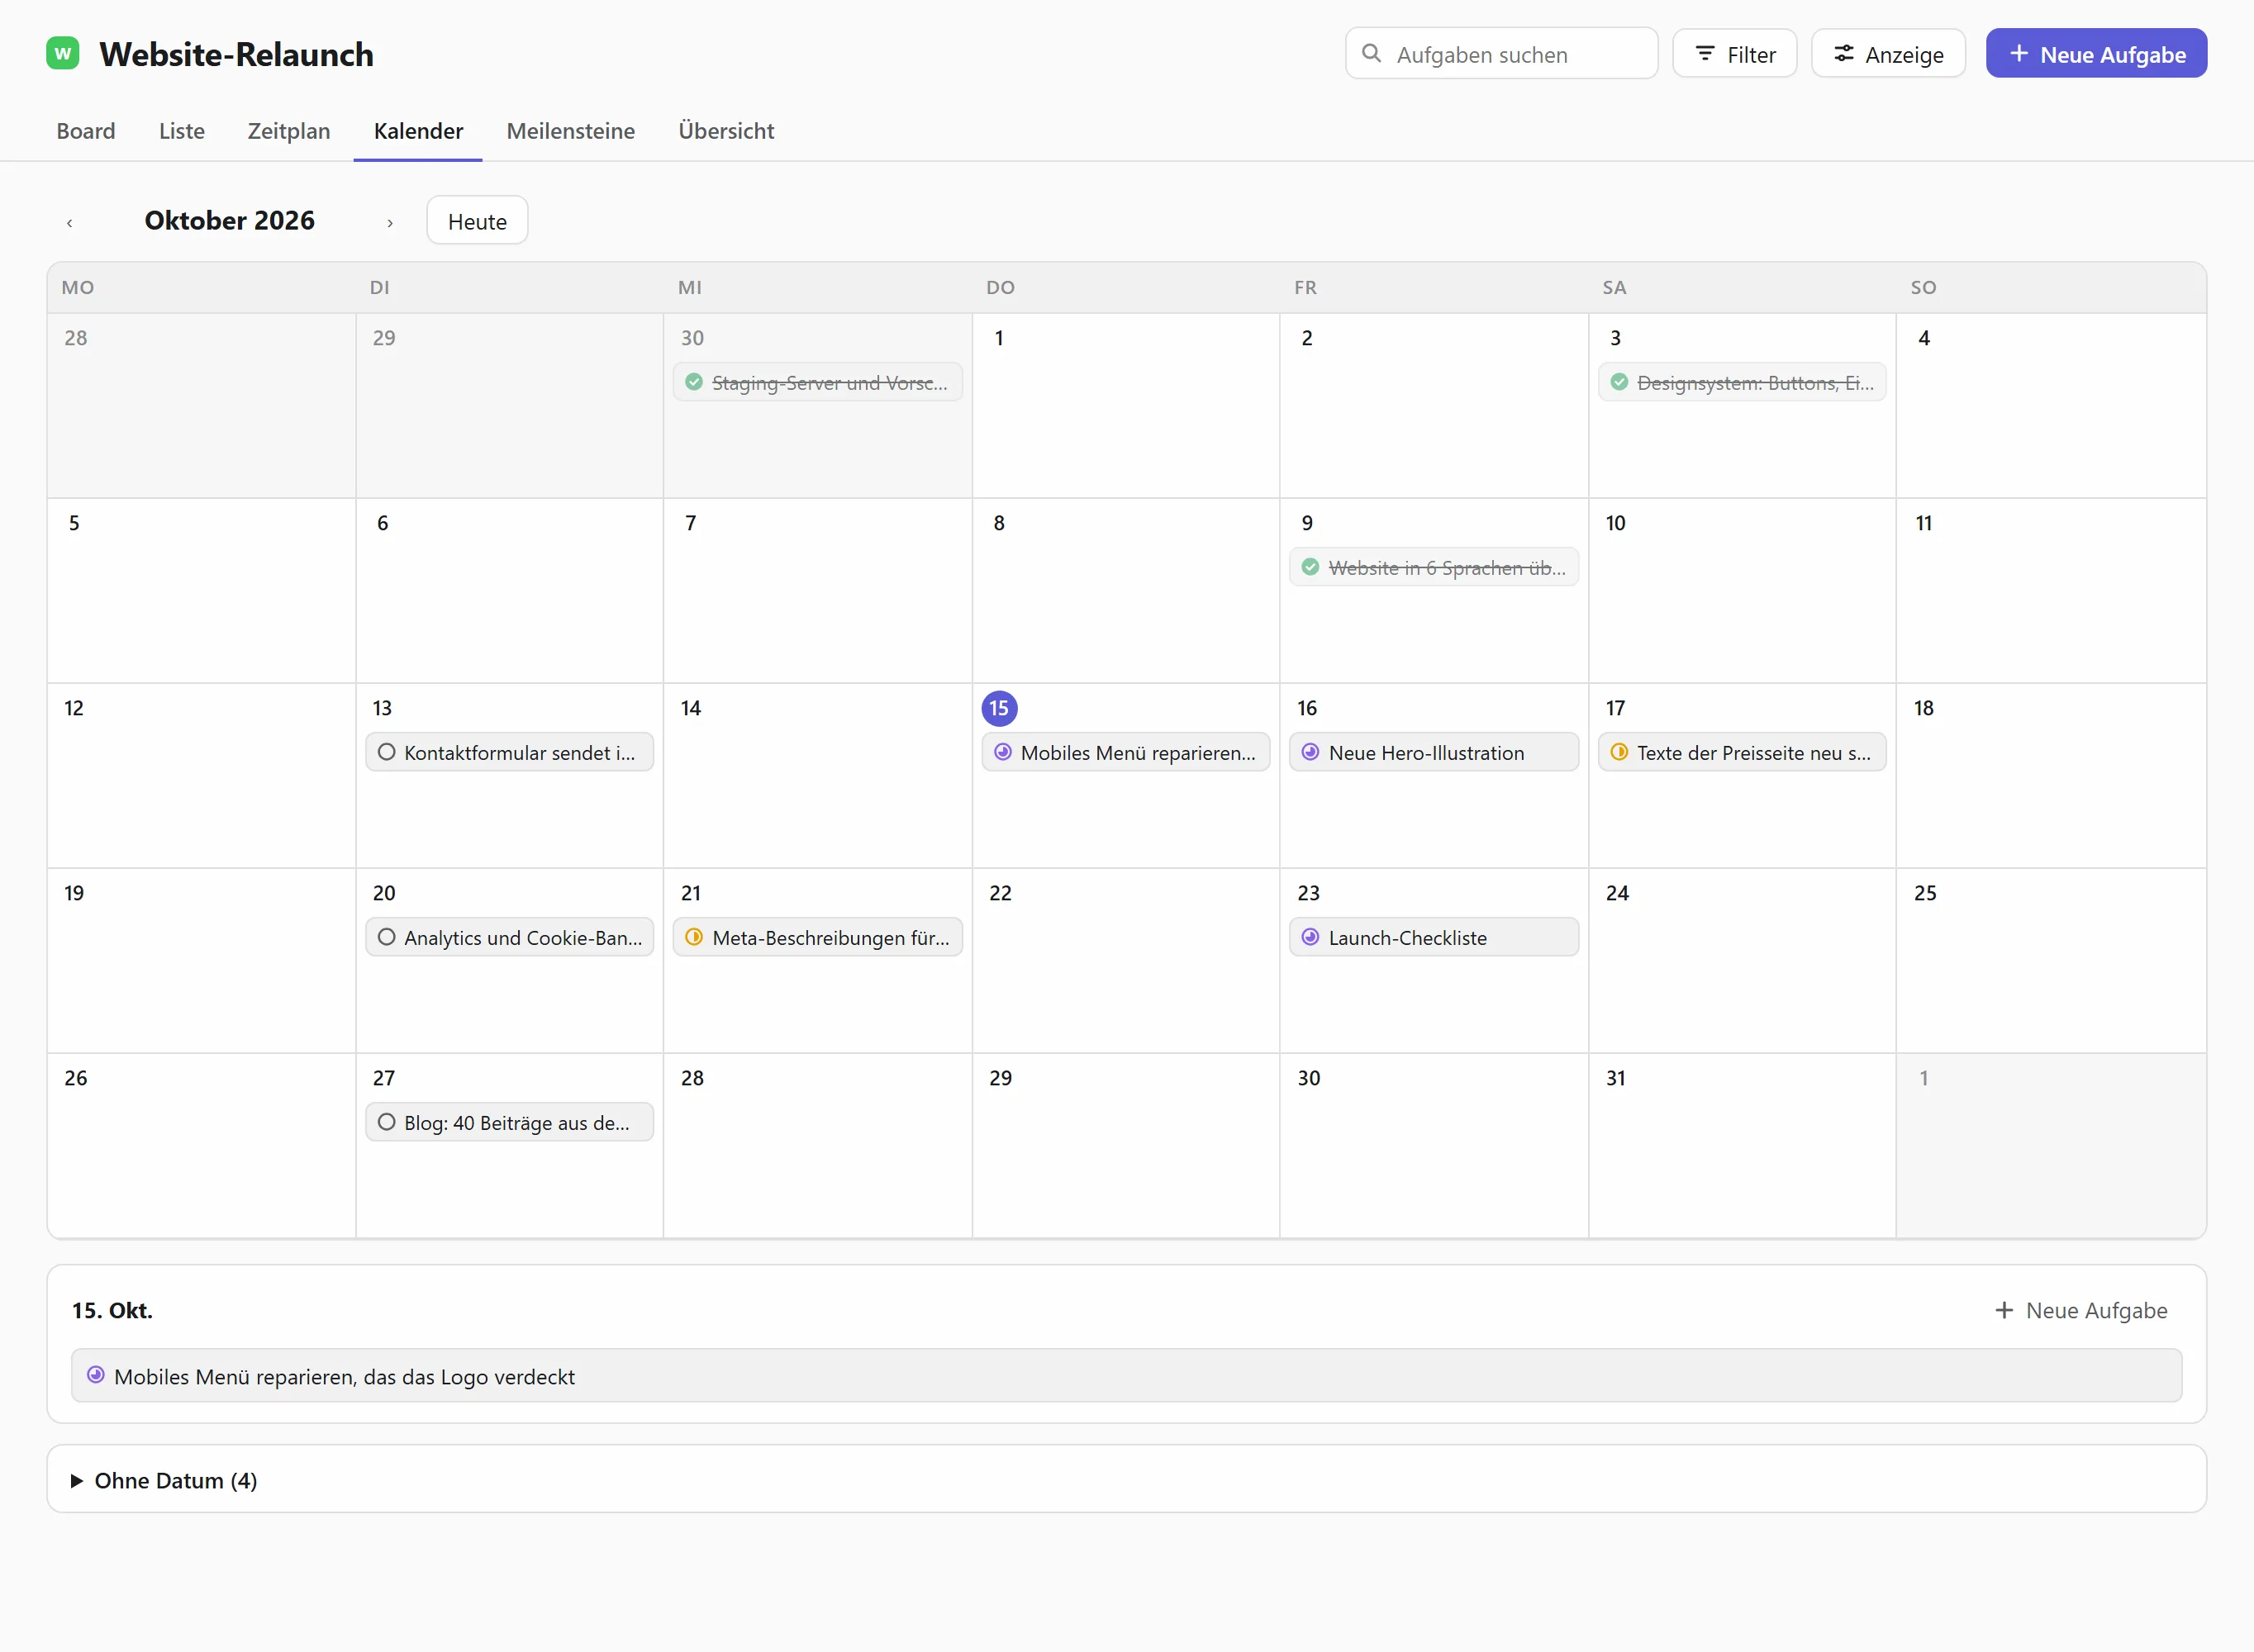Click into the Aufgaben suchen search field
This screenshot has width=2254, height=1652.
pyautogui.click(x=1501, y=54)
